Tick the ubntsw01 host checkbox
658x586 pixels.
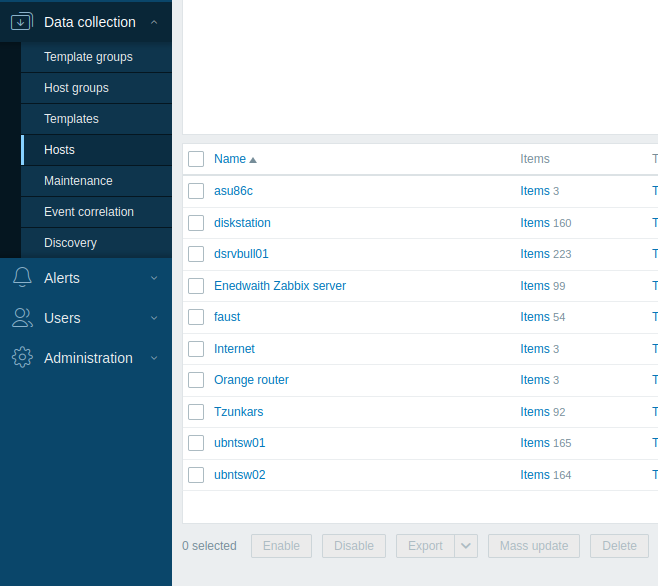point(196,443)
